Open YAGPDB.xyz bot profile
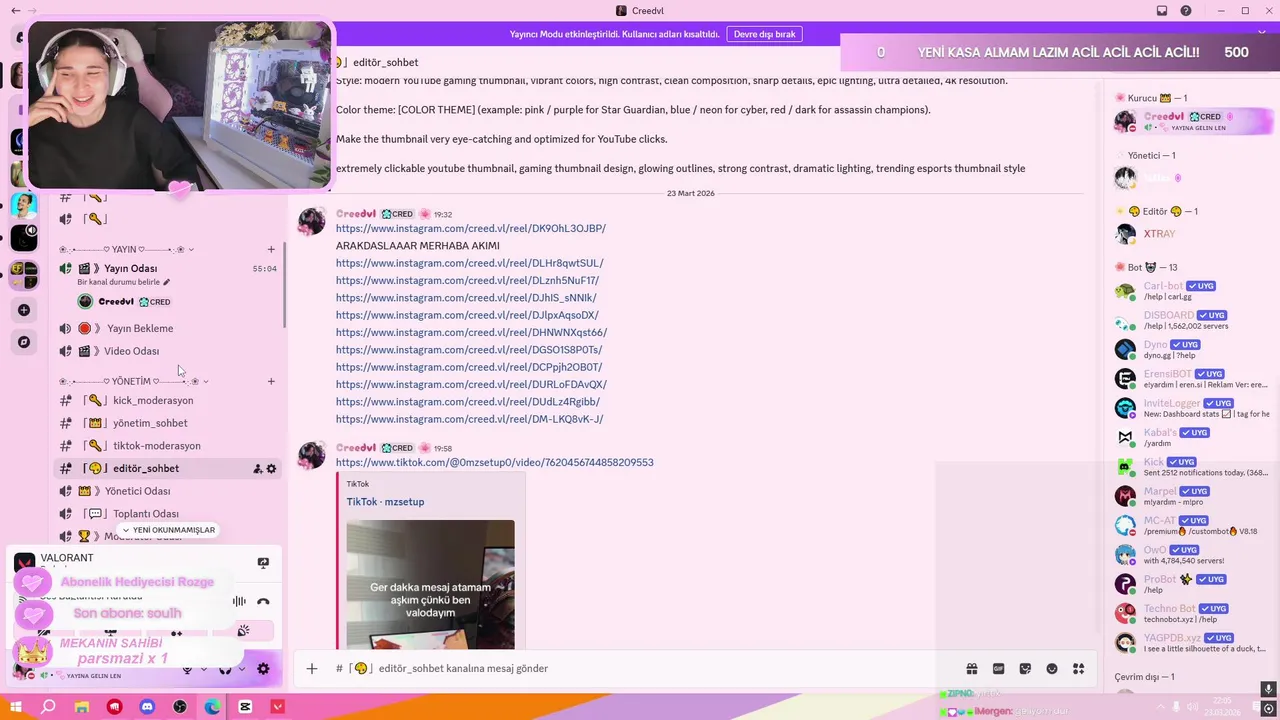This screenshot has height=720, width=1280. point(1192,643)
